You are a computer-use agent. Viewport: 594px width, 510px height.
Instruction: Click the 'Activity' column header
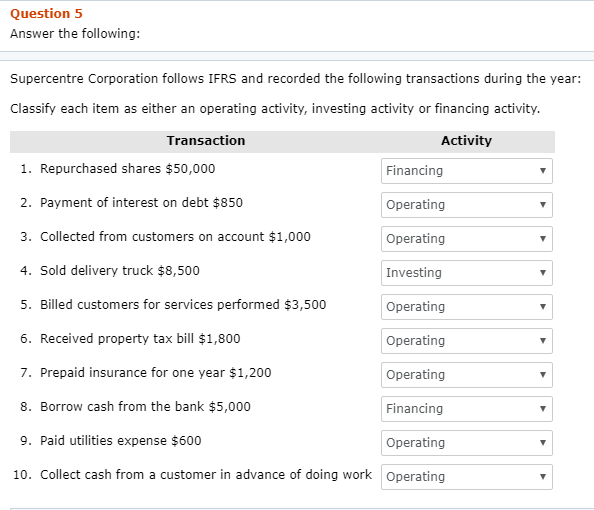click(466, 141)
